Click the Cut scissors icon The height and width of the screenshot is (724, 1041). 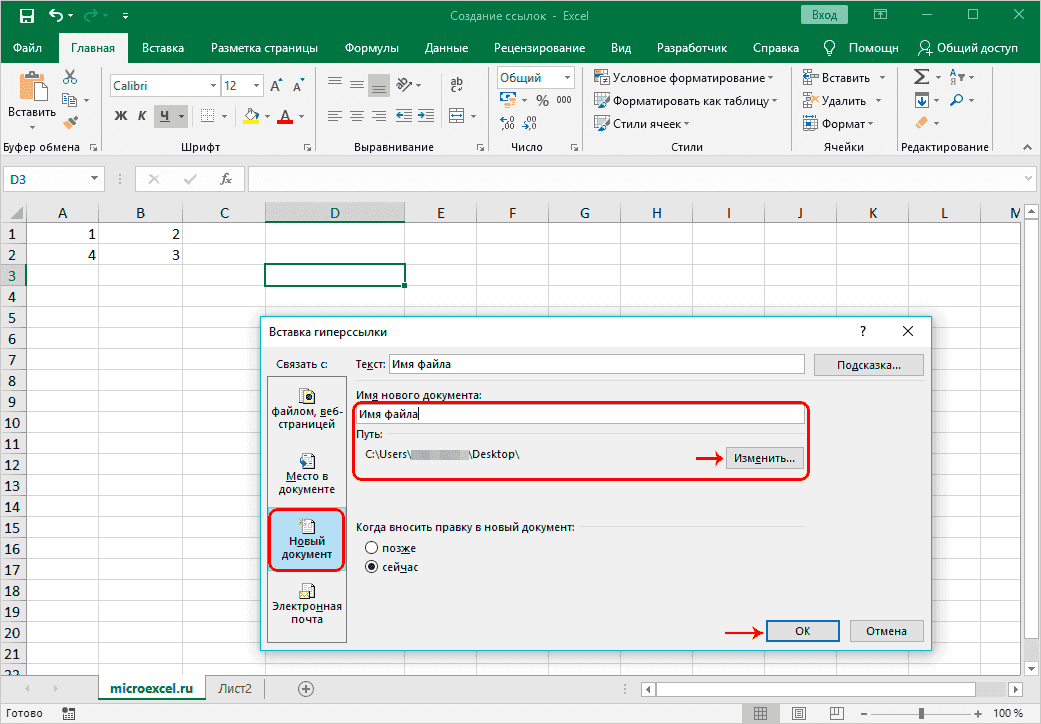coord(70,77)
